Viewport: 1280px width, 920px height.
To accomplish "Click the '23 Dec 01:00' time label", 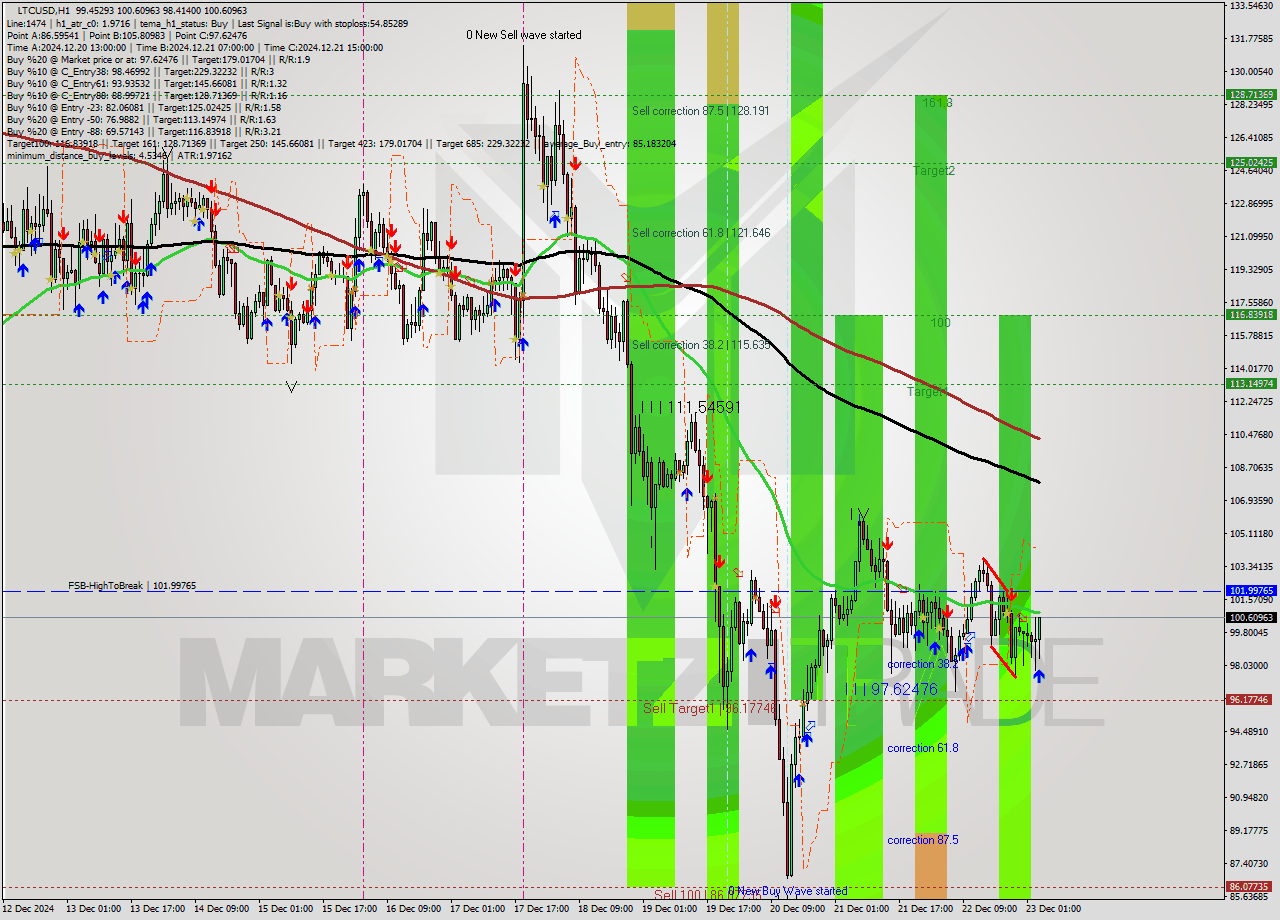I will (x=1053, y=909).
